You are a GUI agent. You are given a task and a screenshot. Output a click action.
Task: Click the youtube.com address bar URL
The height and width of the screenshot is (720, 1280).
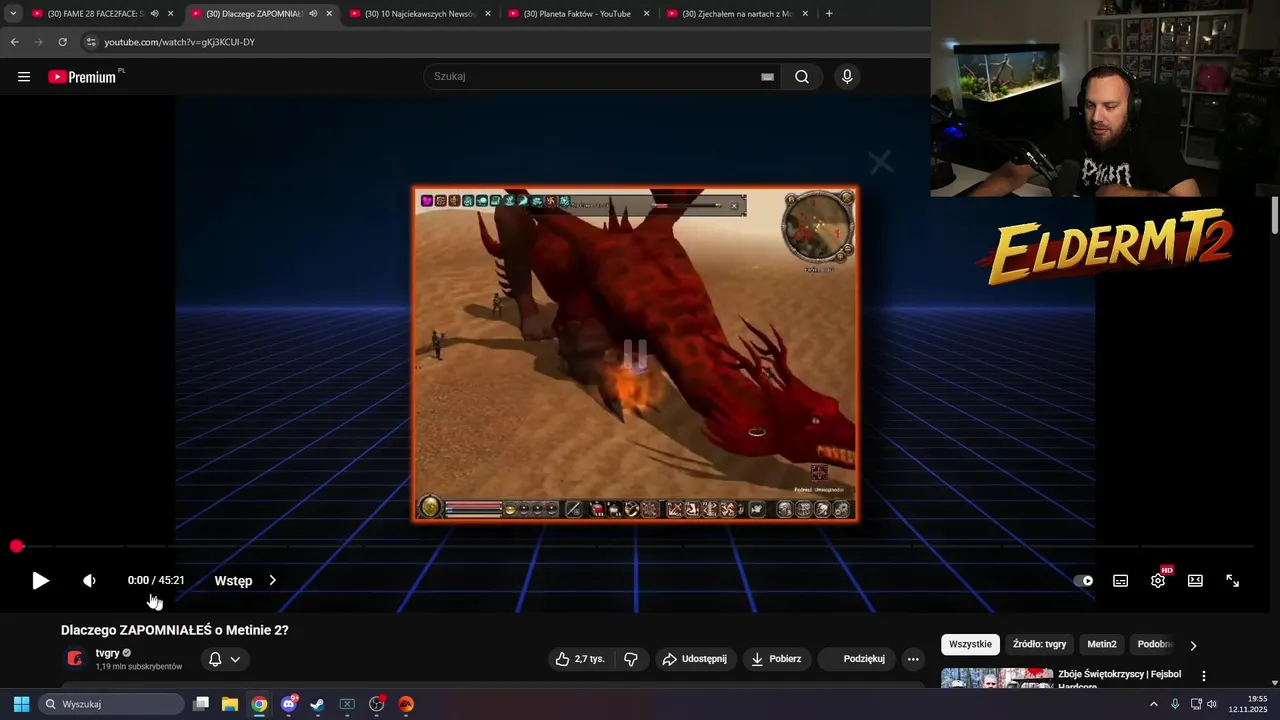(180, 42)
